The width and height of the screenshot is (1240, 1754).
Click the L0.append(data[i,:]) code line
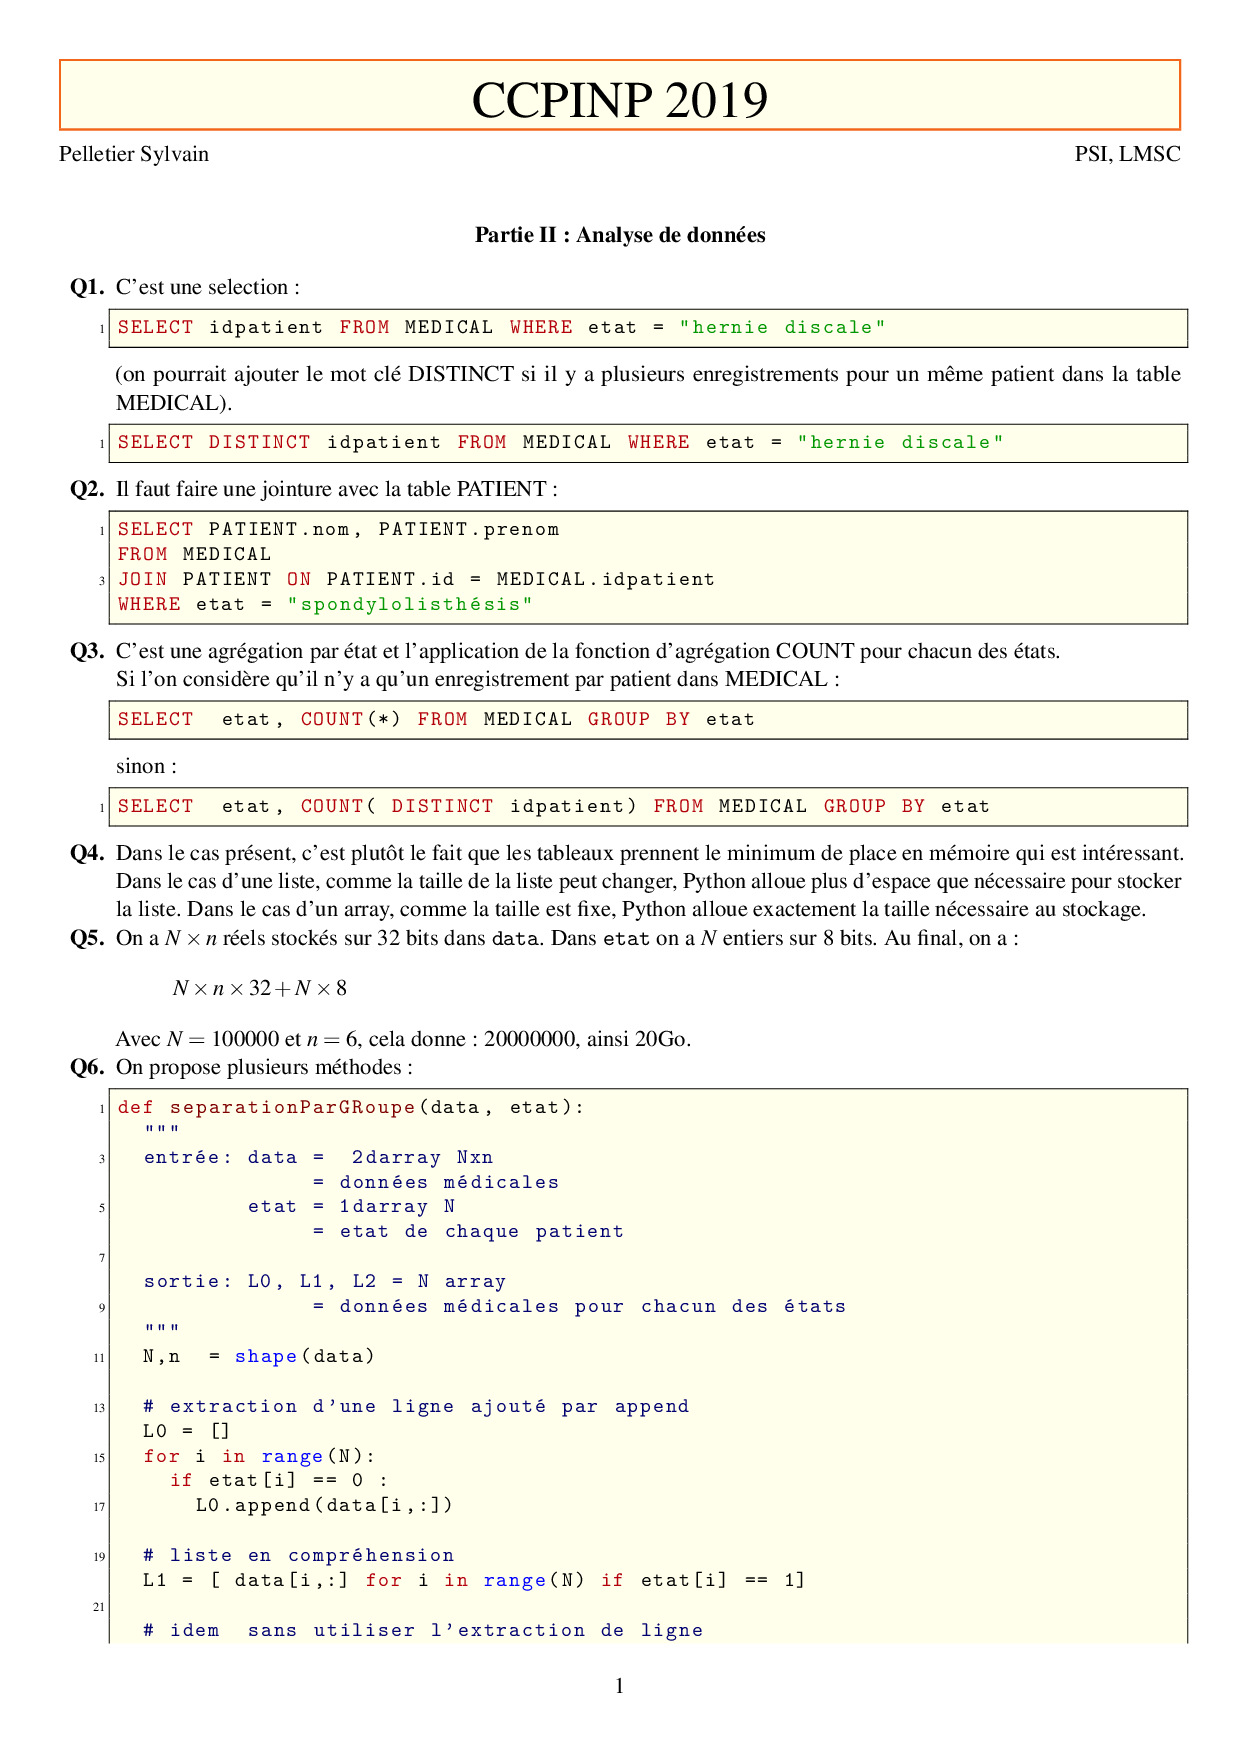click(x=324, y=1505)
